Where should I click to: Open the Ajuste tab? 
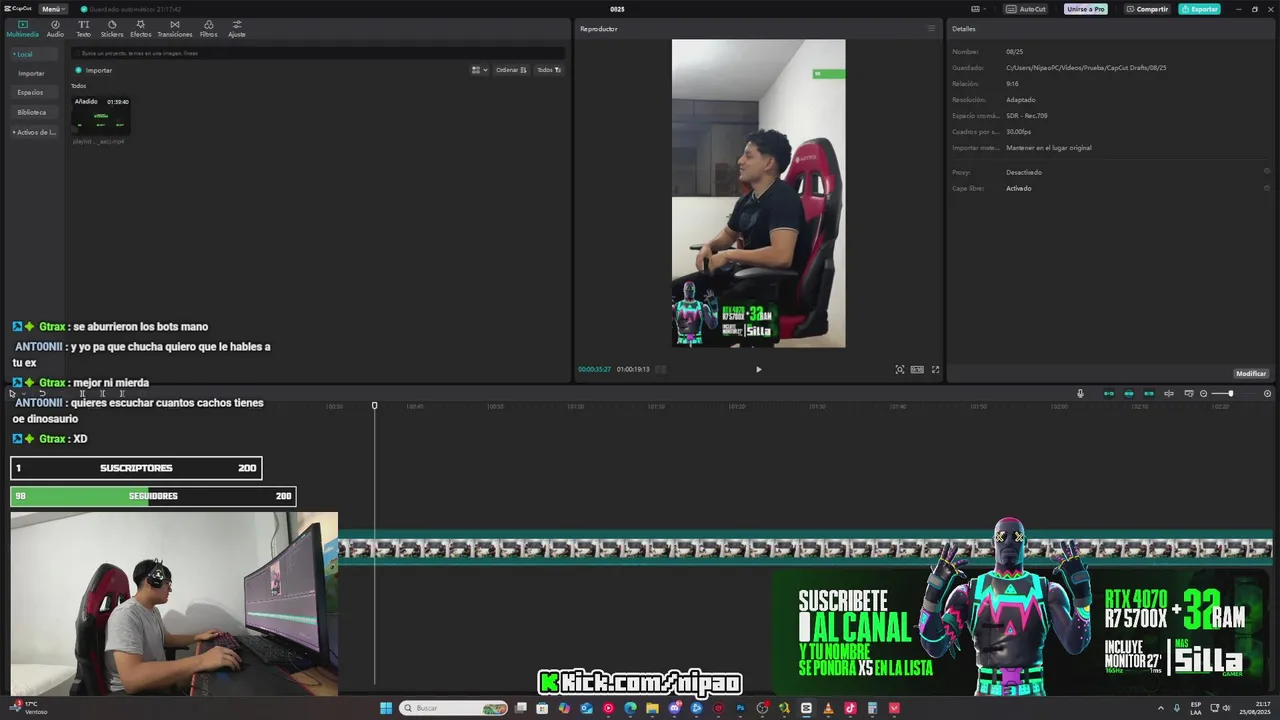coord(237,29)
